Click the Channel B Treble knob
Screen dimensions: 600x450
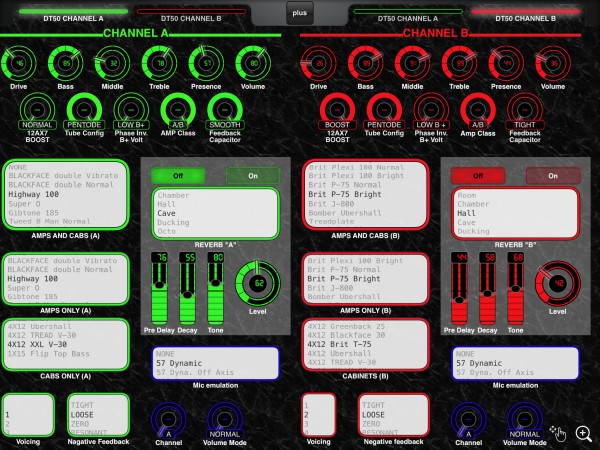coord(459,63)
